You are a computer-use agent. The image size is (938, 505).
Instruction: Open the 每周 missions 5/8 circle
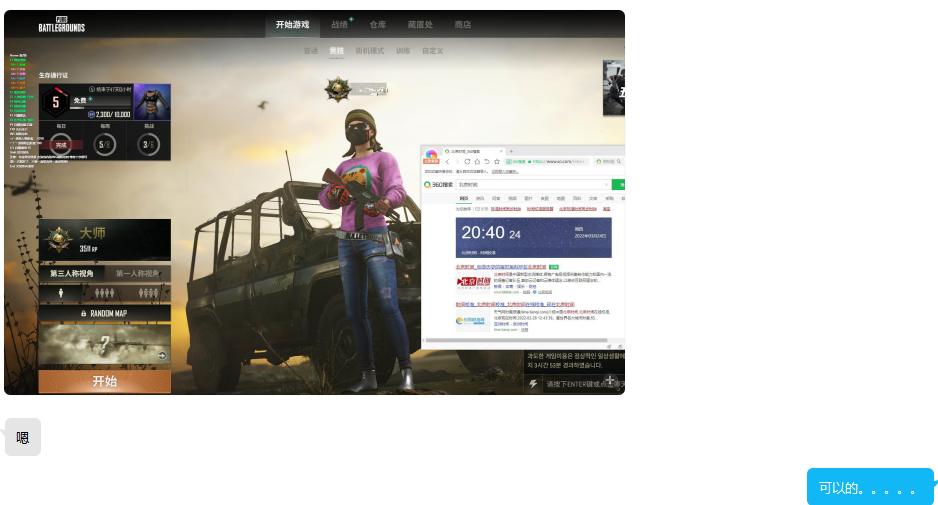[105, 144]
